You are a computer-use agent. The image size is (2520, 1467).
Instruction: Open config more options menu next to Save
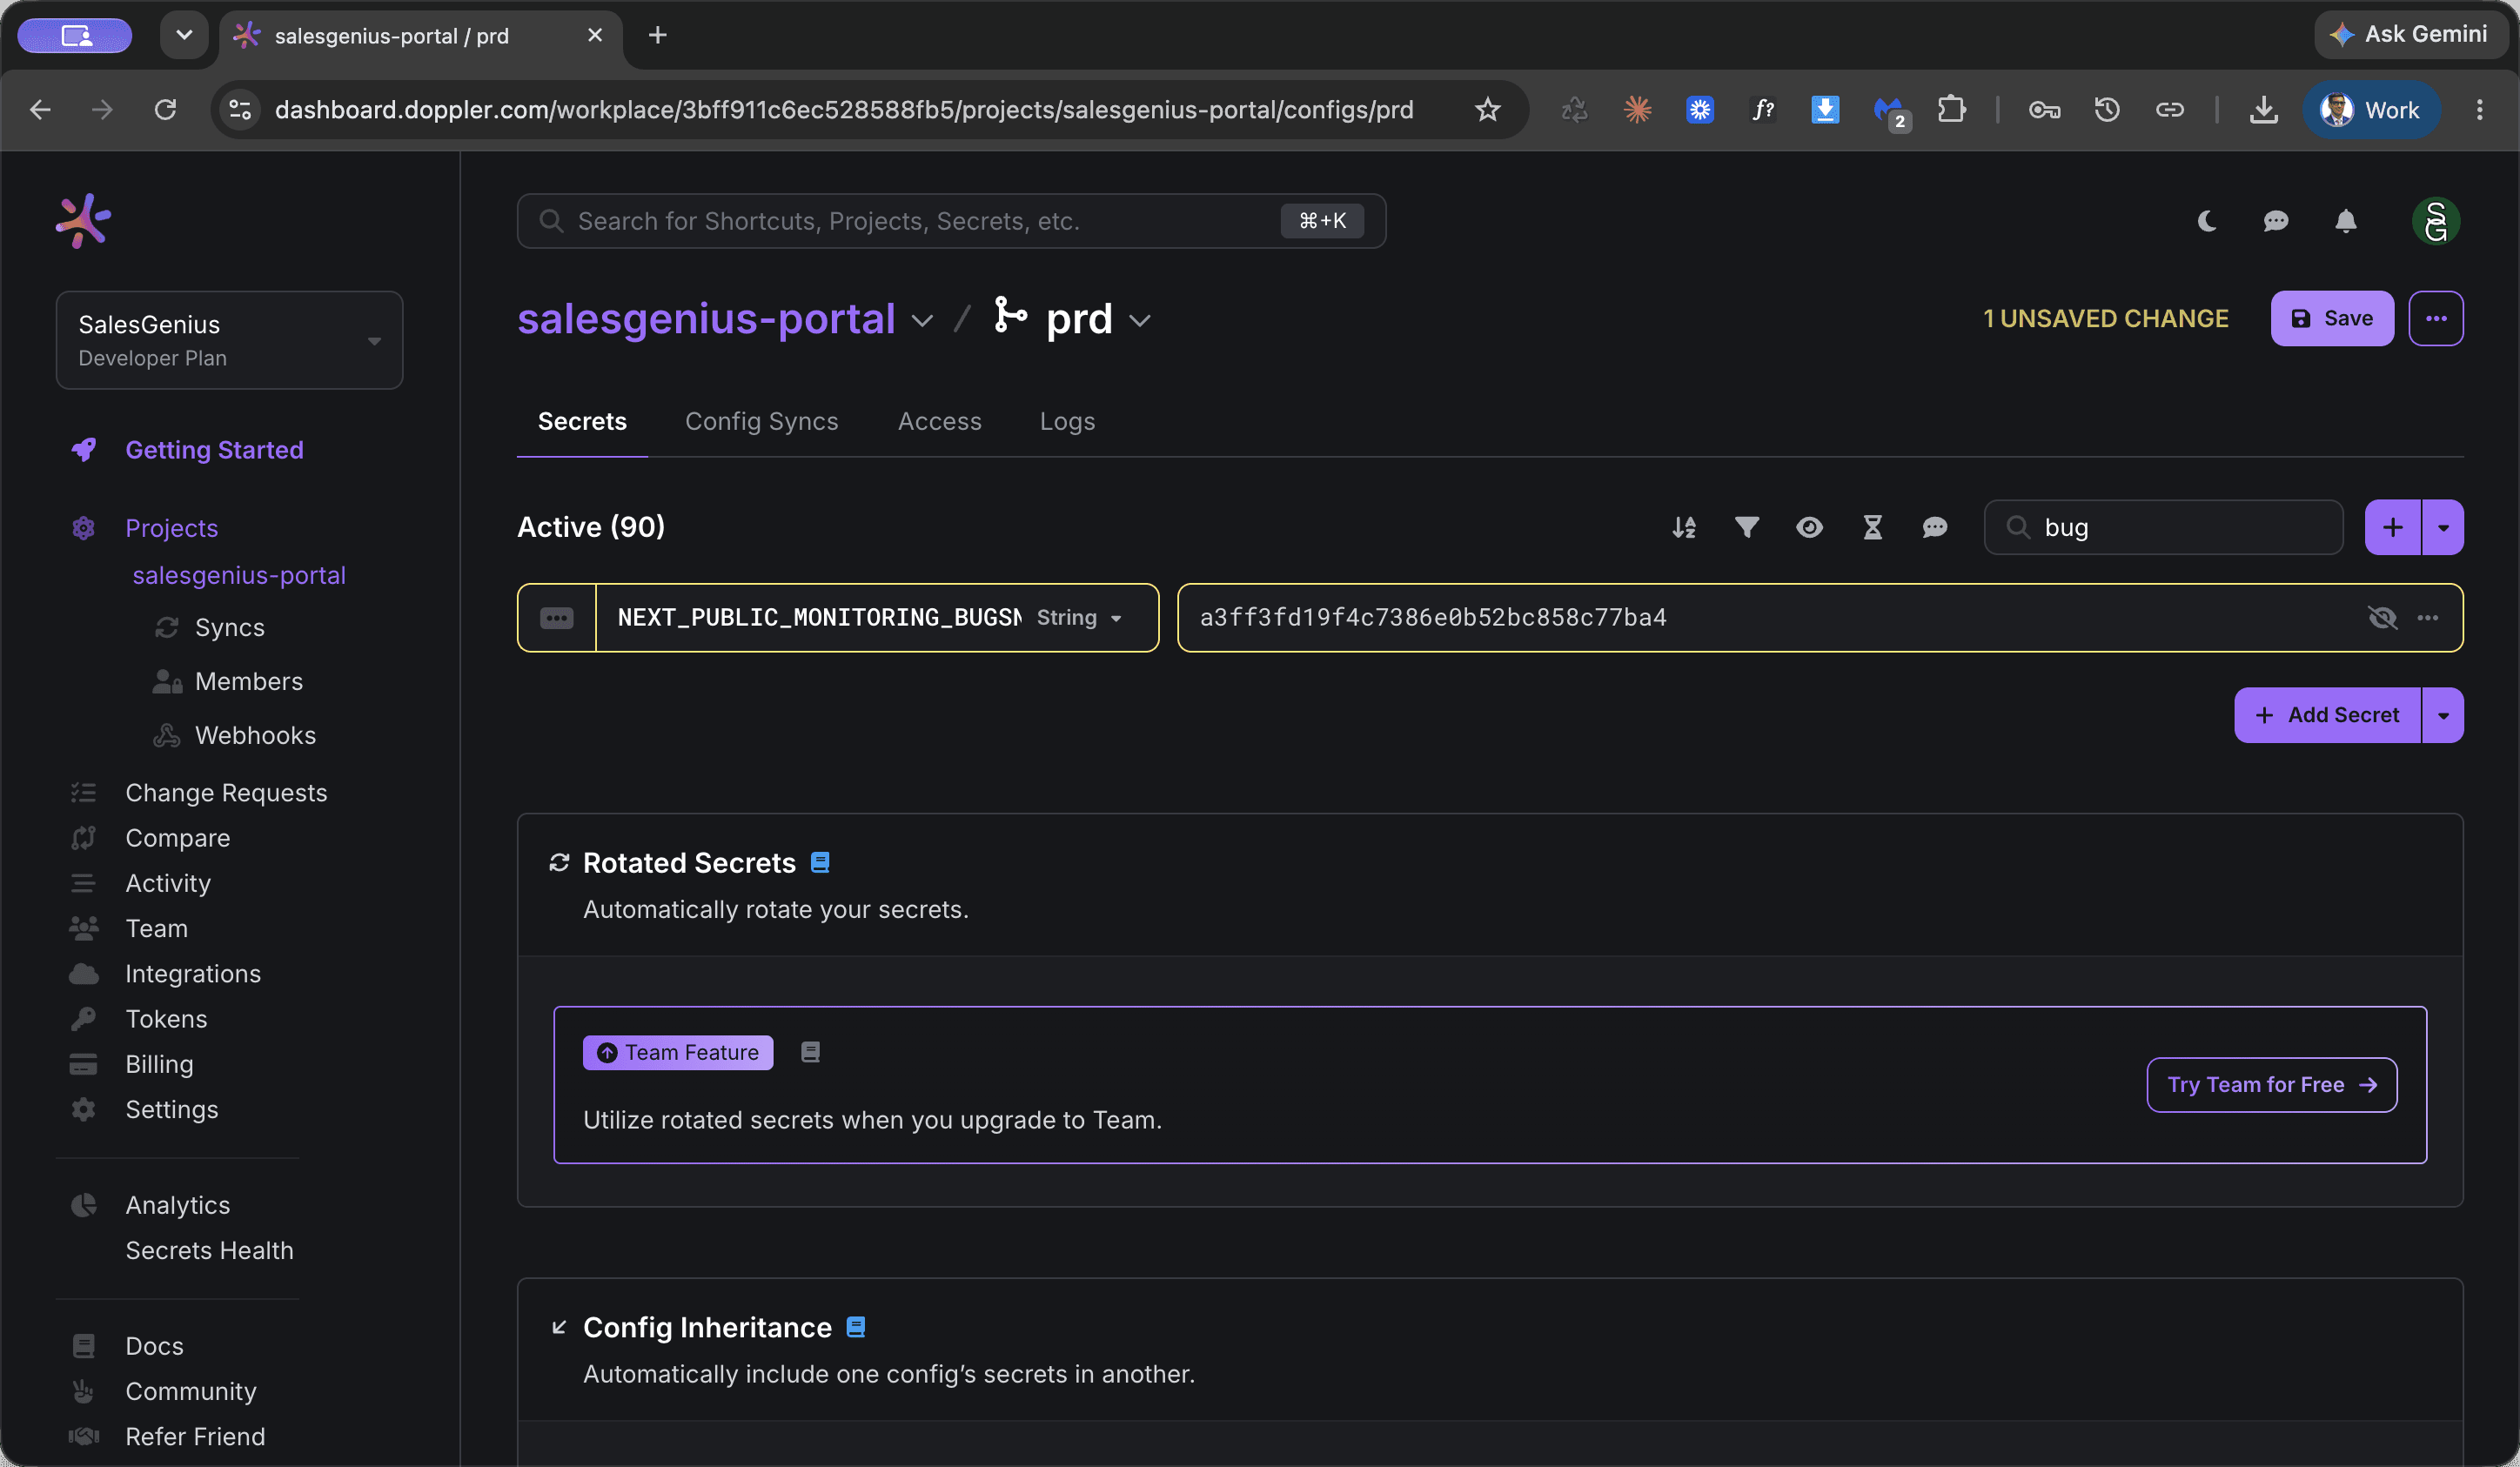(x=2436, y=318)
